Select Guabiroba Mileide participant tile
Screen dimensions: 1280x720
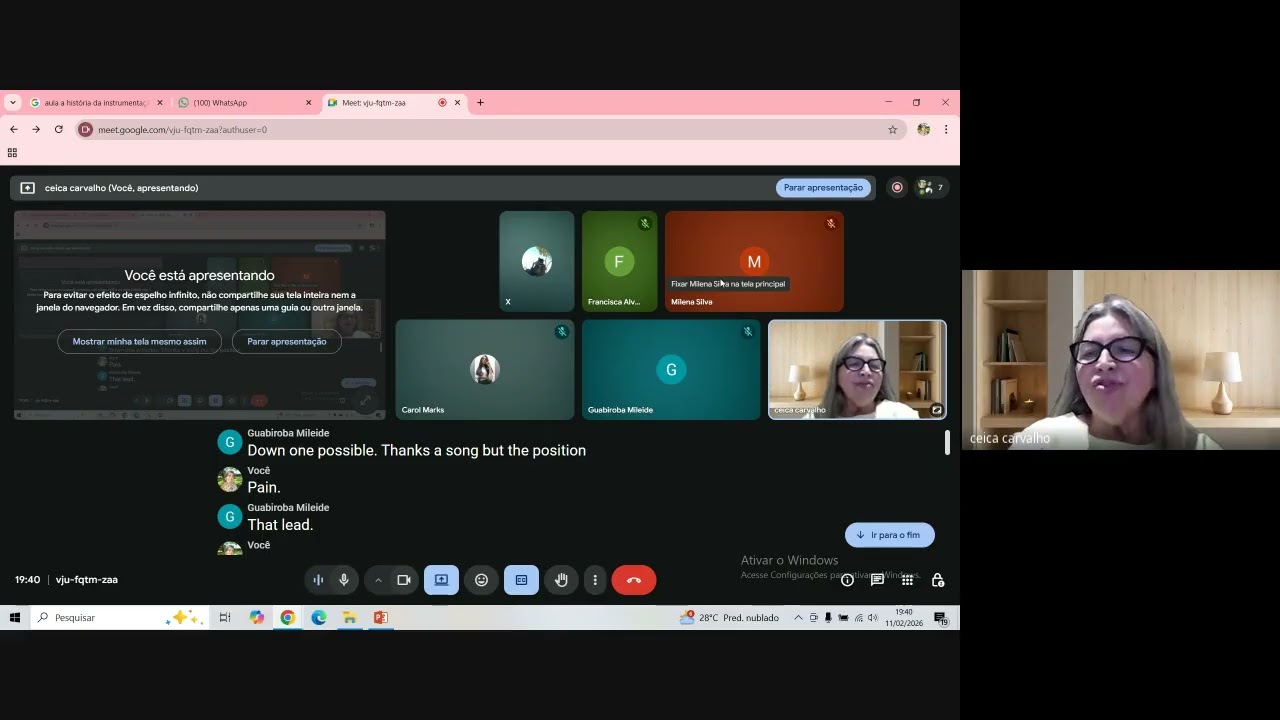tap(671, 370)
